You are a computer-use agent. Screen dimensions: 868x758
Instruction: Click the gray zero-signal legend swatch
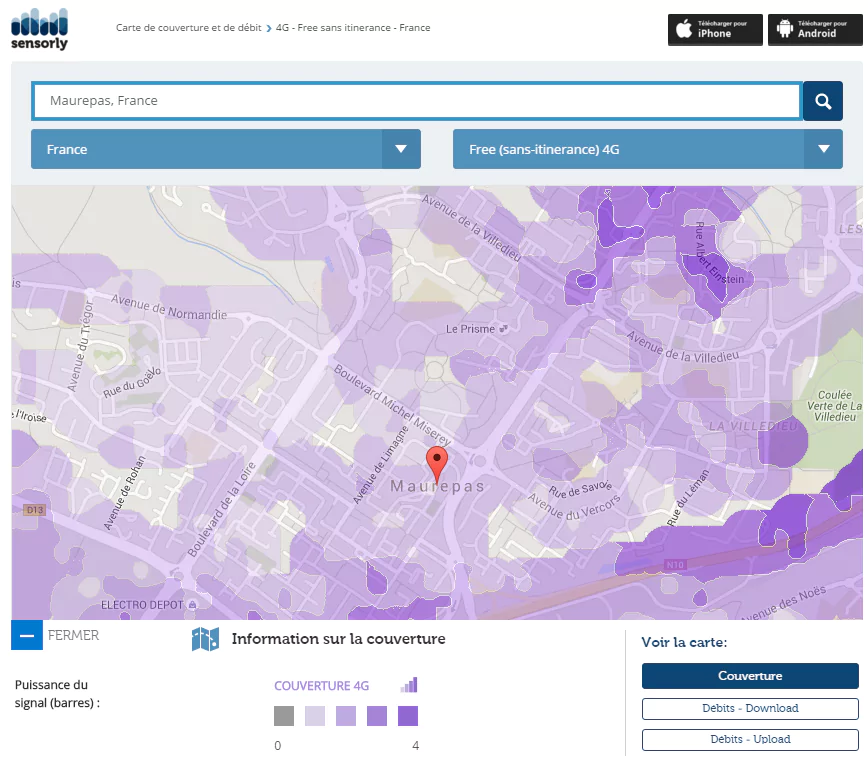coord(284,716)
